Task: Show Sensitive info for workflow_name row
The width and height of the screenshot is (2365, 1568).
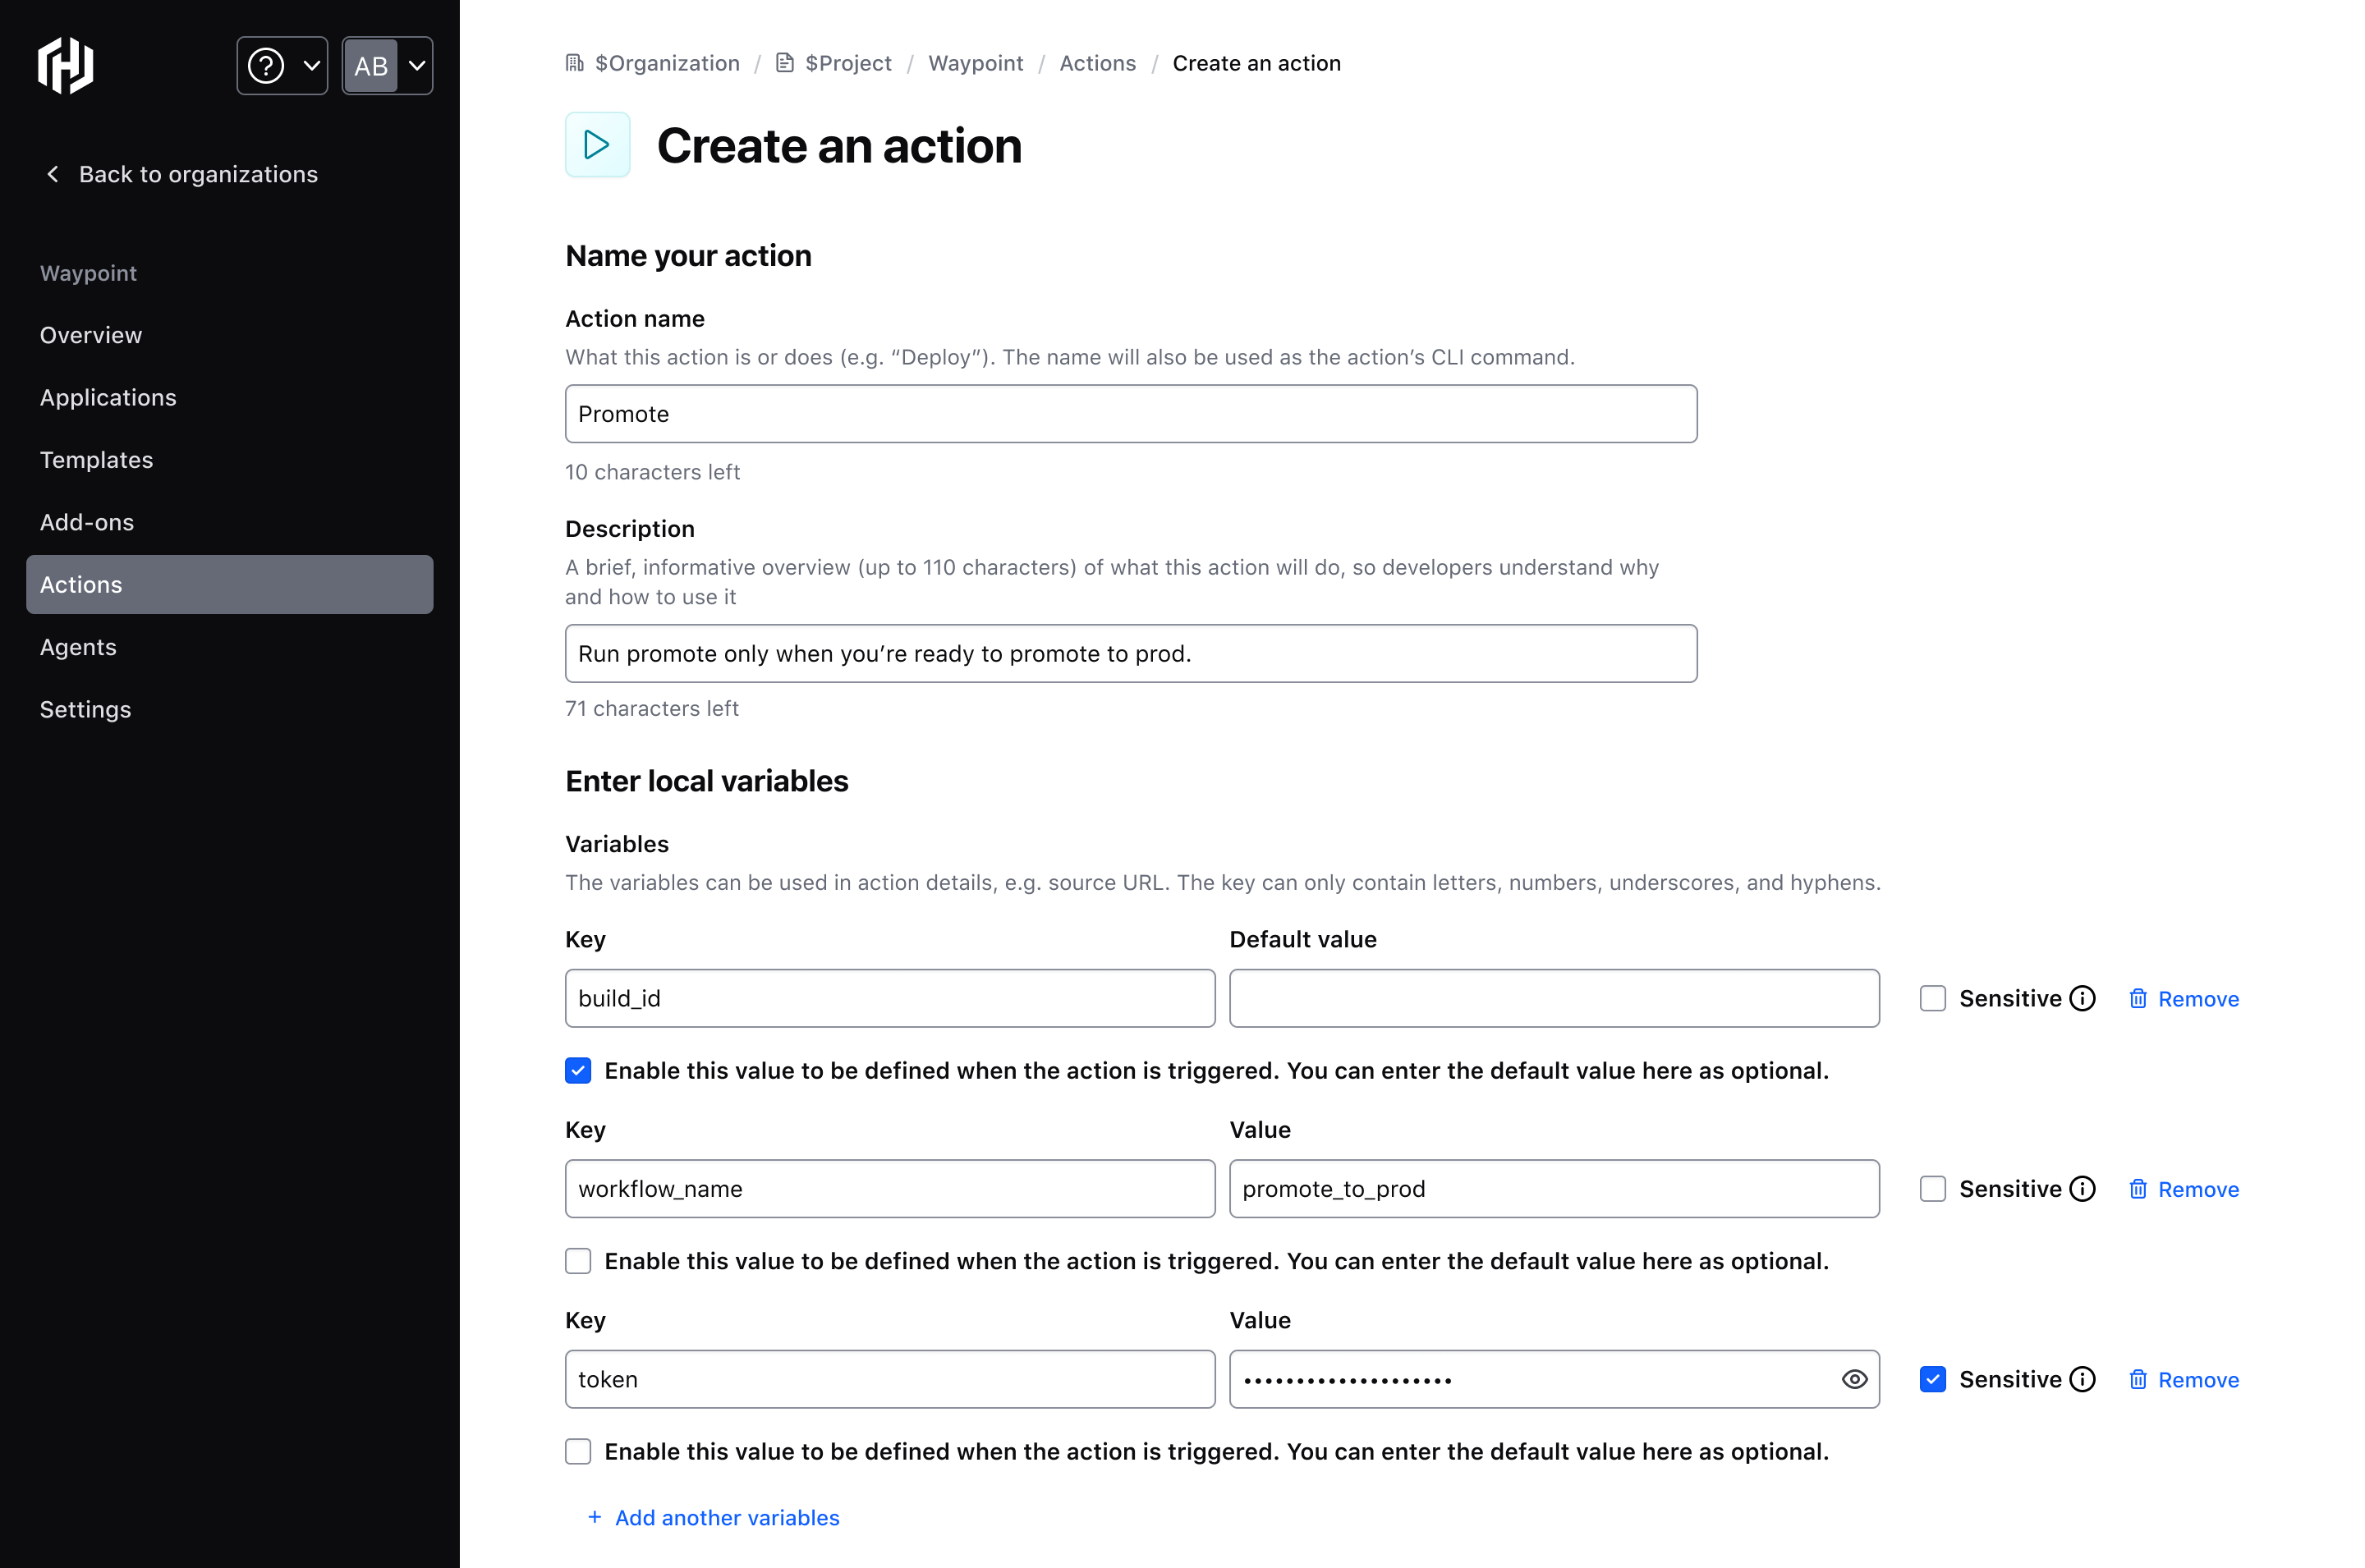Action: click(2082, 1188)
